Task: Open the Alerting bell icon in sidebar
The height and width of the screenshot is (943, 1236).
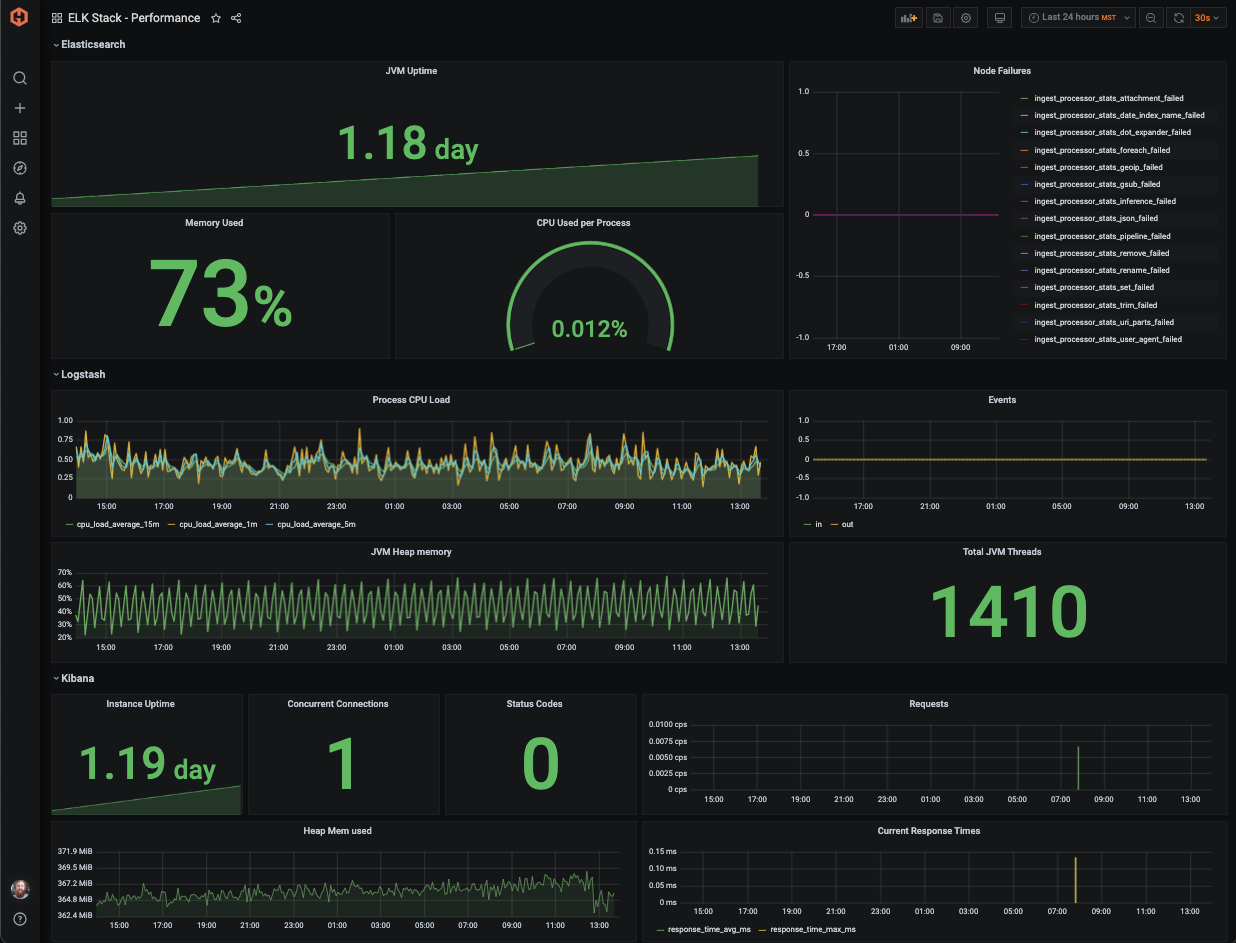Action: coord(19,198)
